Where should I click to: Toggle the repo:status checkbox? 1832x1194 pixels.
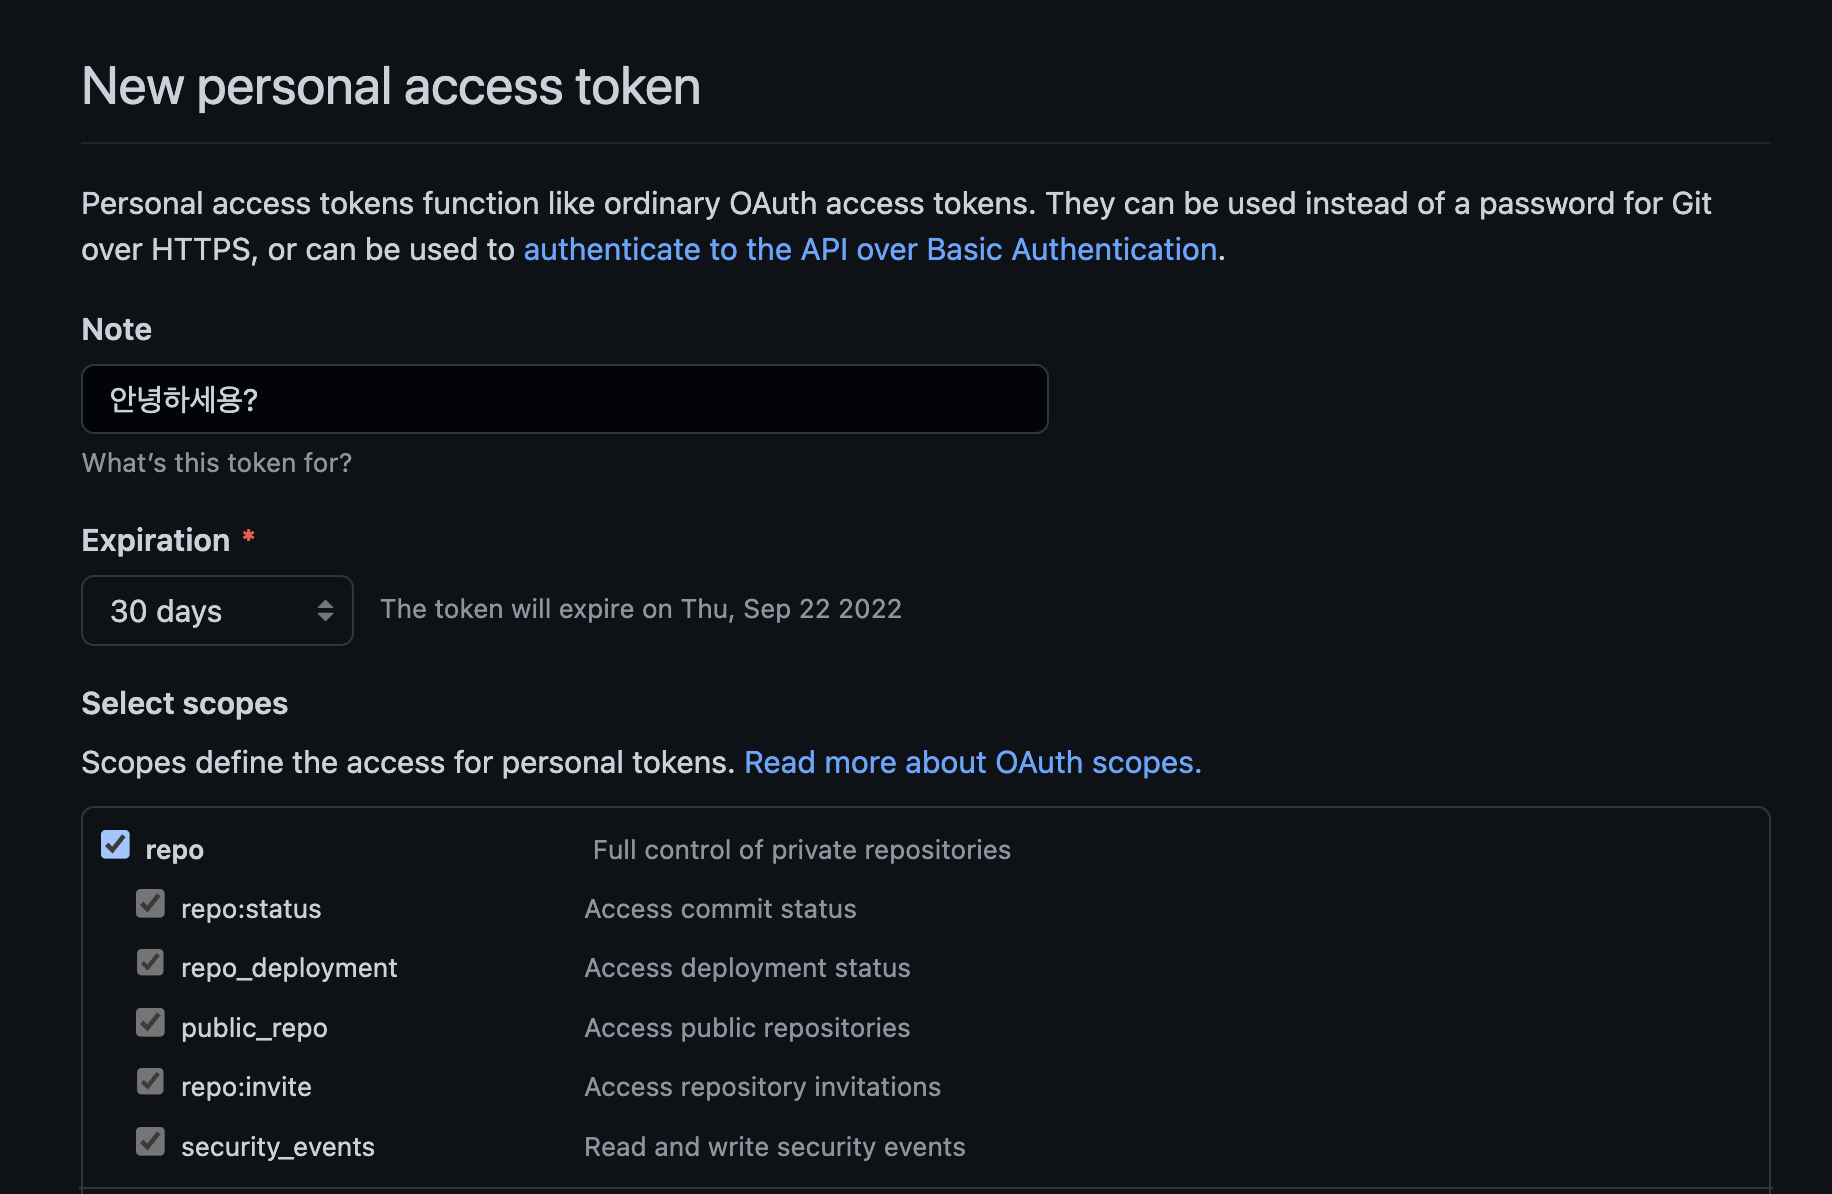coord(150,904)
